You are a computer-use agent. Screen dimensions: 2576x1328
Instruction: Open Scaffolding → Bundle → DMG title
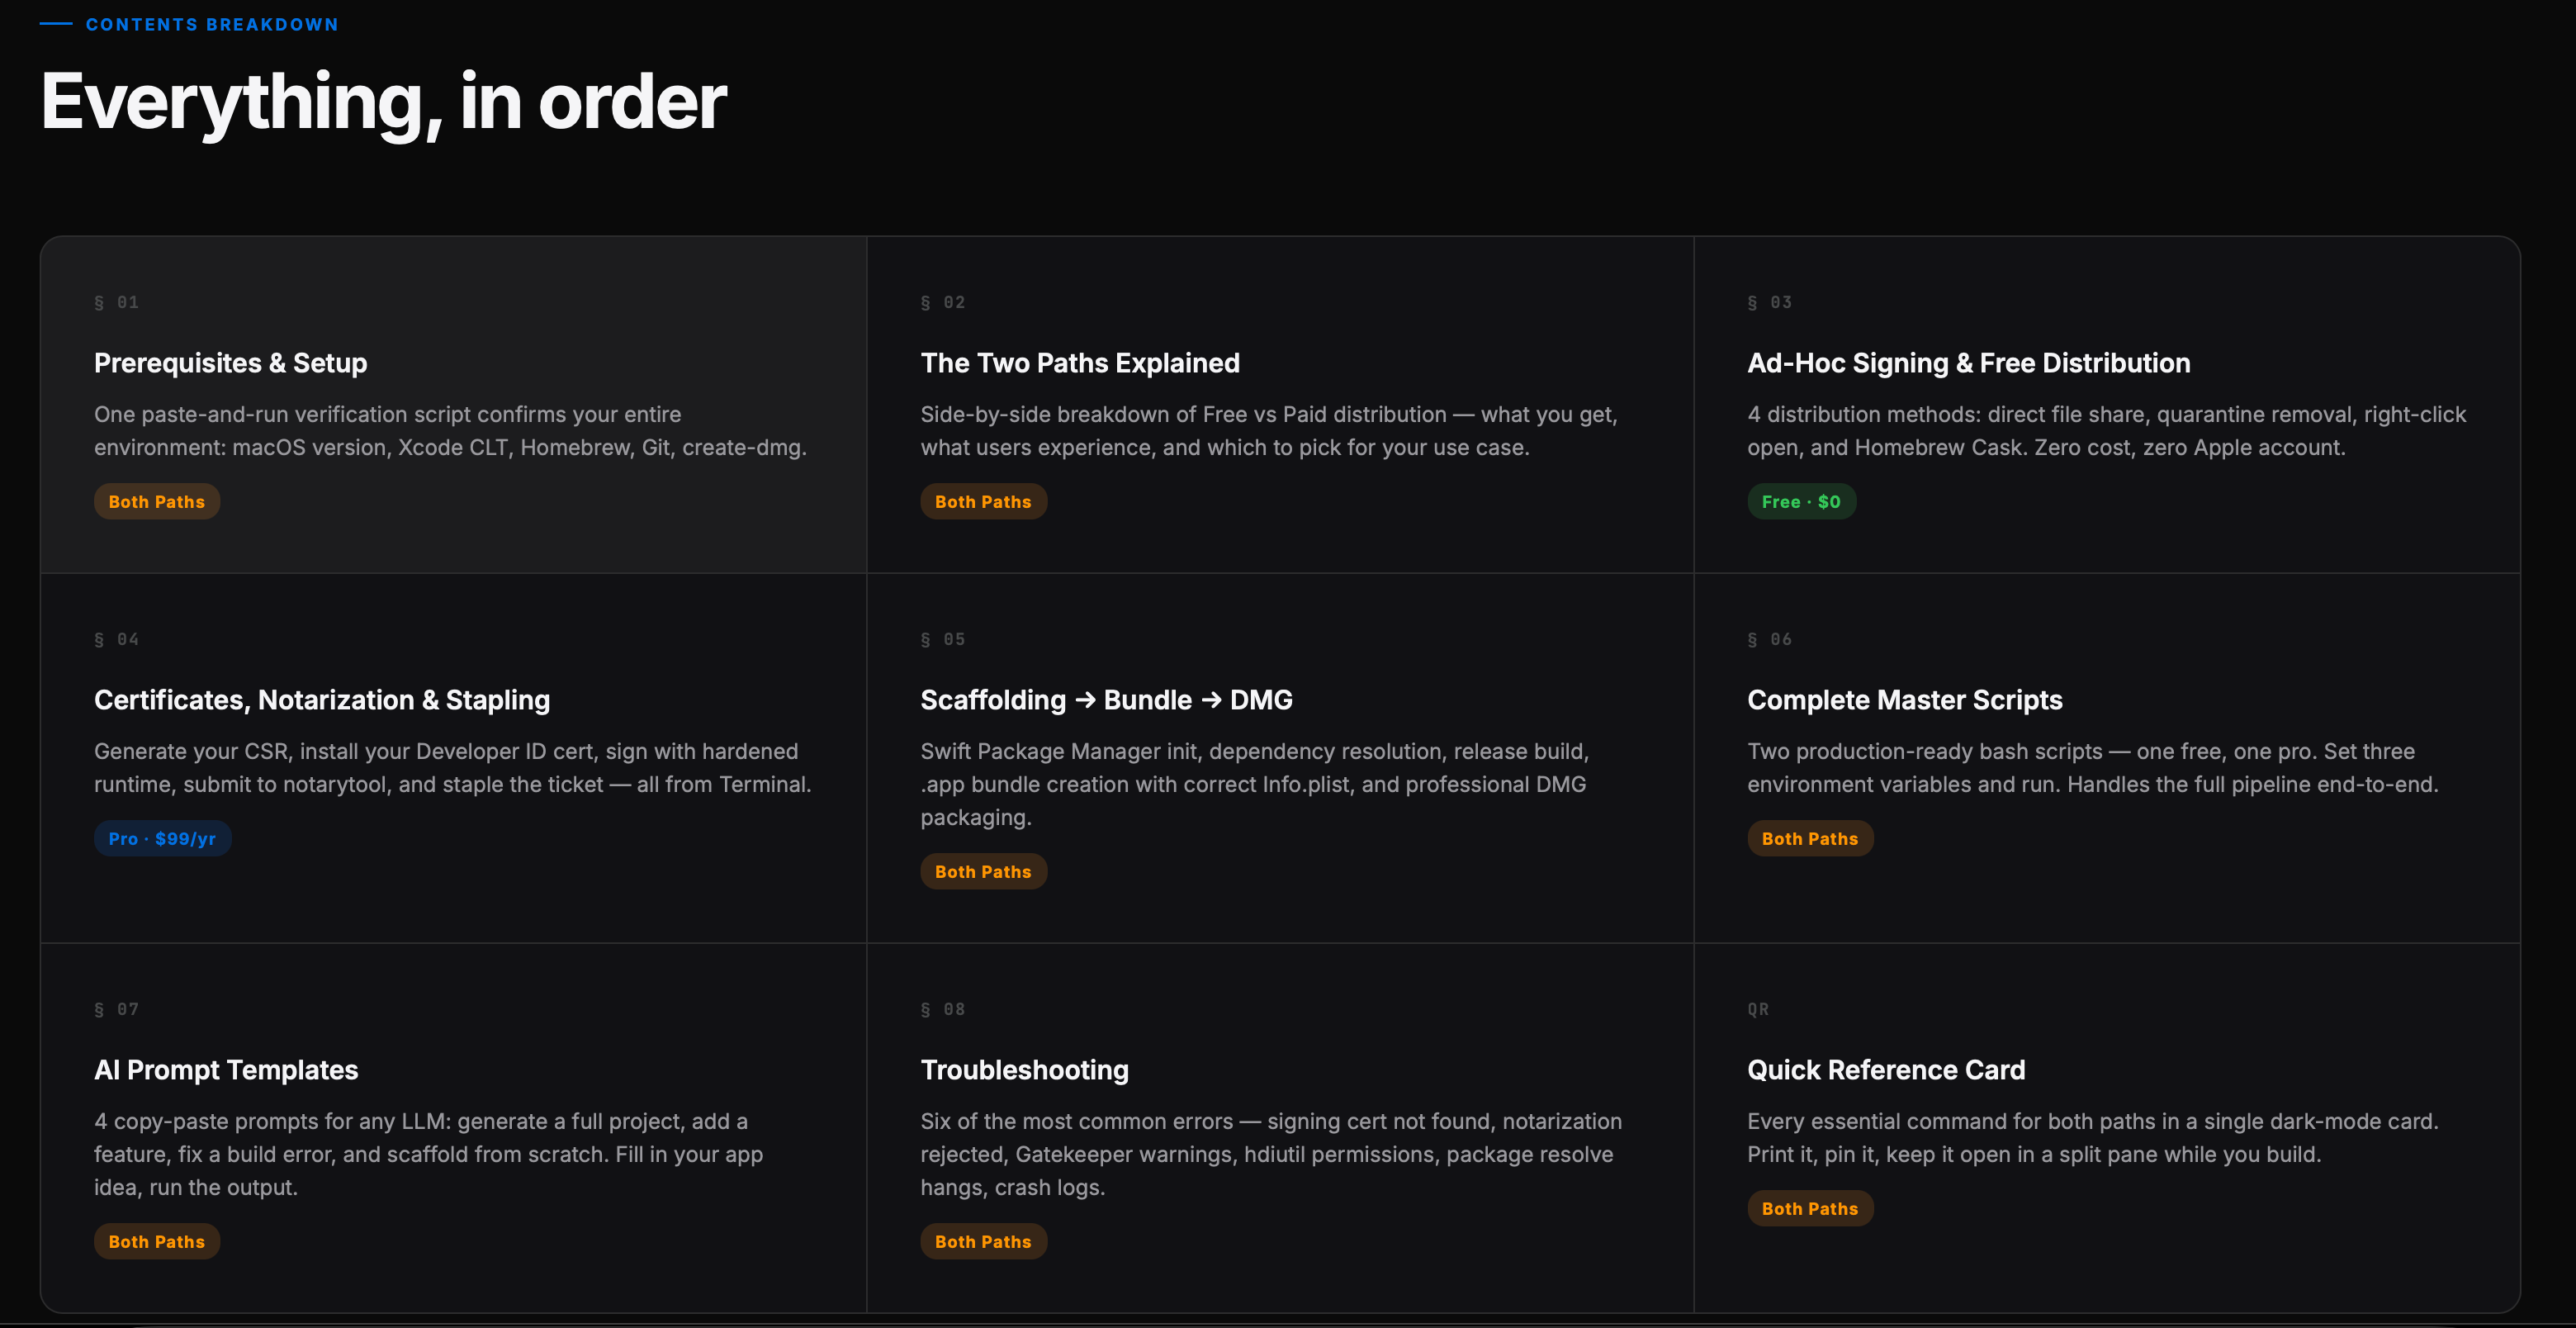pyautogui.click(x=1106, y=700)
